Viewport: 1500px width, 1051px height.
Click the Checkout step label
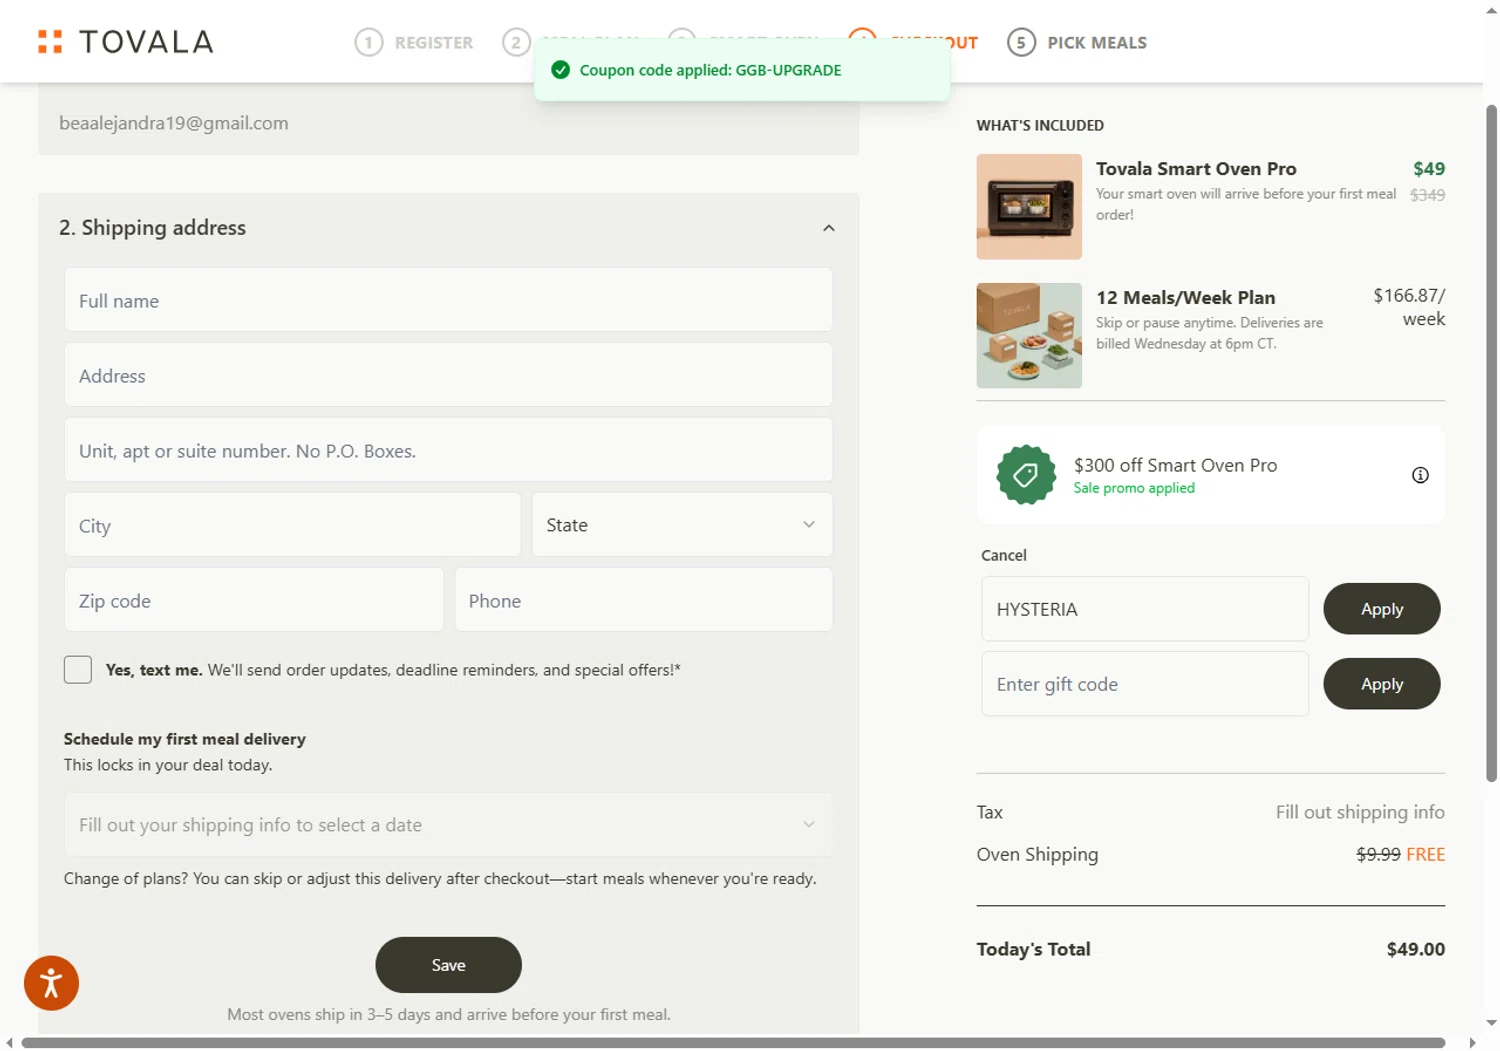[x=934, y=43]
